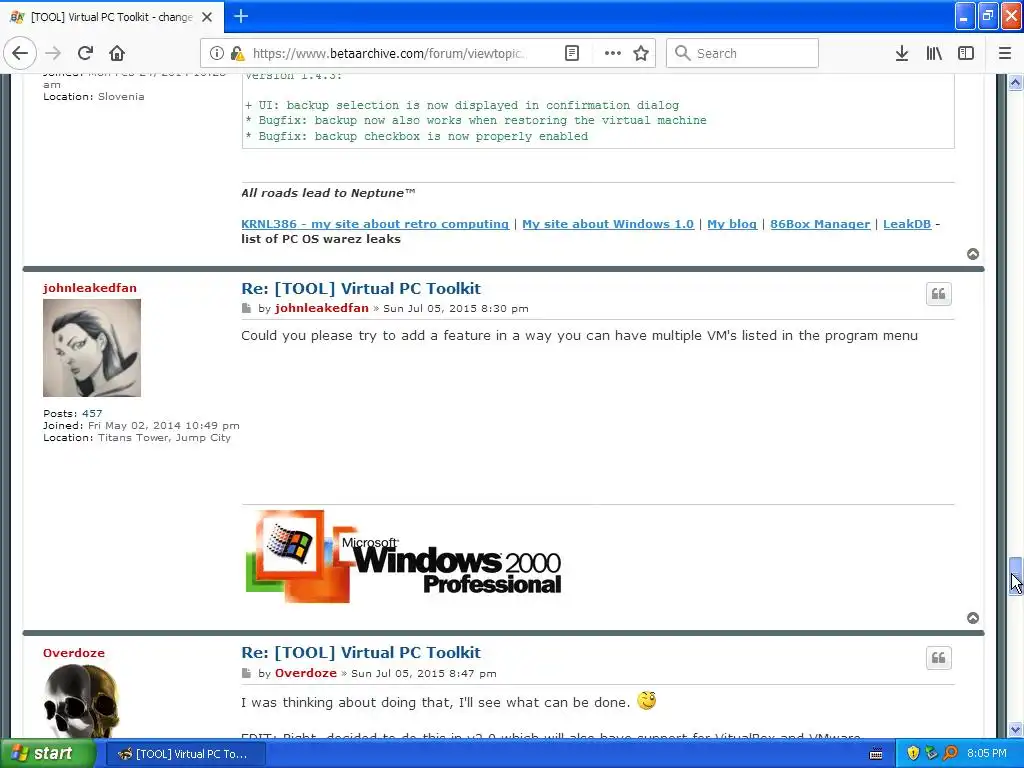Image resolution: width=1024 pixels, height=768 pixels.
Task: Bookmark this page with the star
Action: tap(641, 53)
